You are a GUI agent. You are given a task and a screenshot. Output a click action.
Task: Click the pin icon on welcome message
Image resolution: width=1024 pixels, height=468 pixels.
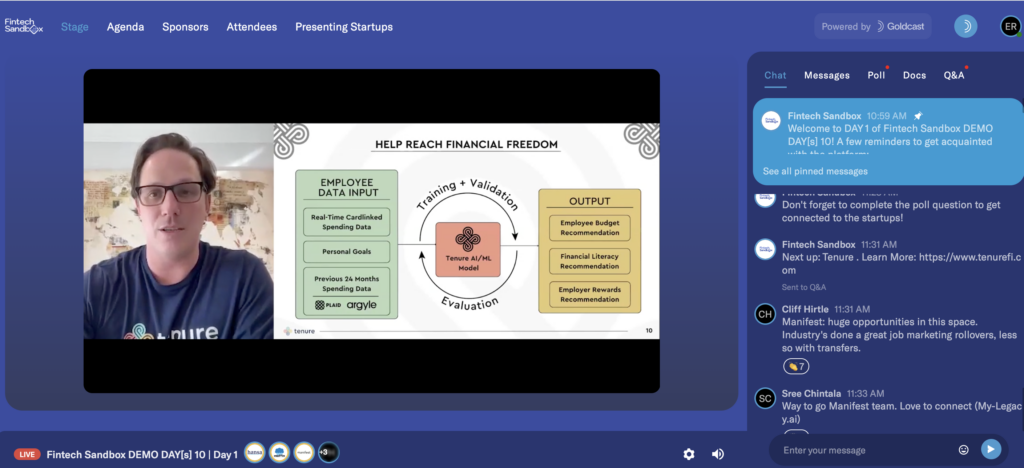pyautogui.click(x=918, y=116)
